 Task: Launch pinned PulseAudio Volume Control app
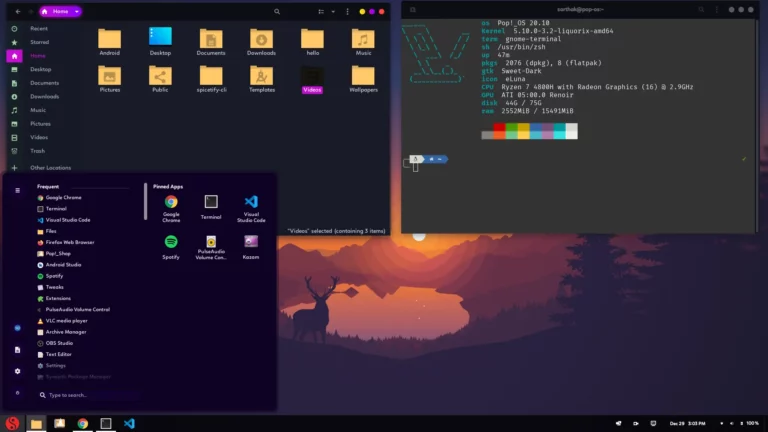point(211,247)
